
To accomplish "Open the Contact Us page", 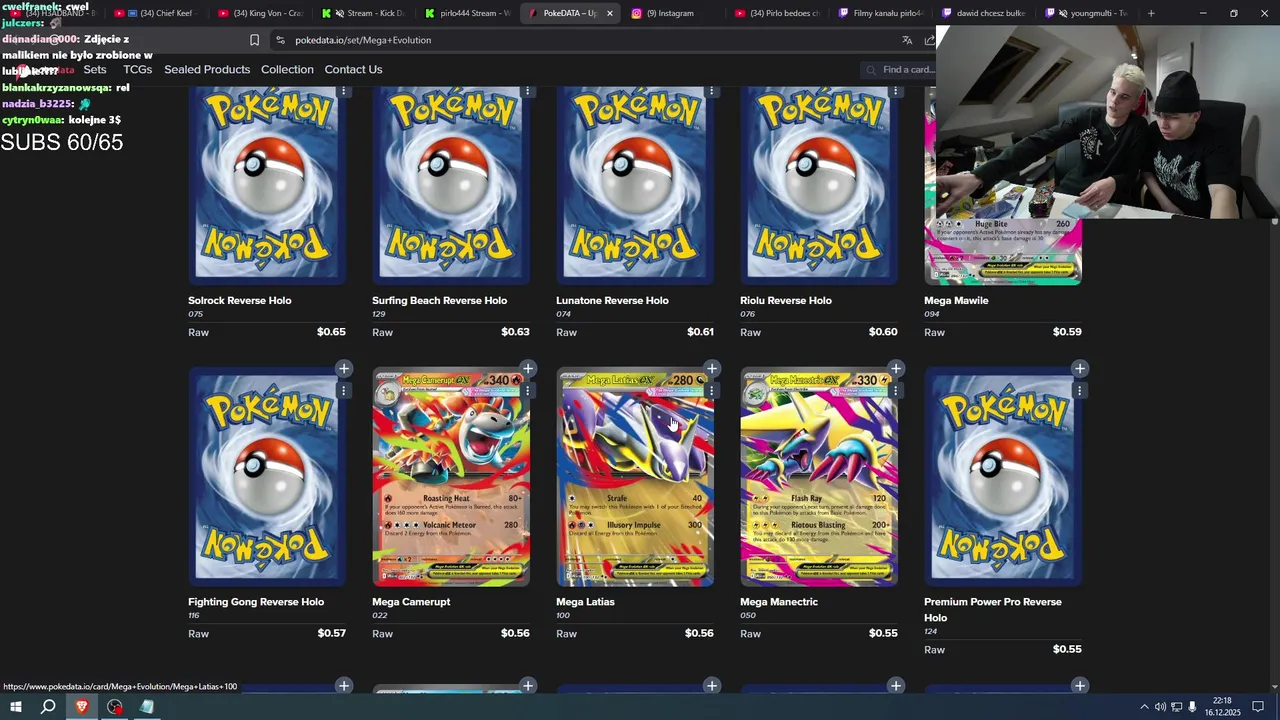I will click(x=353, y=69).
